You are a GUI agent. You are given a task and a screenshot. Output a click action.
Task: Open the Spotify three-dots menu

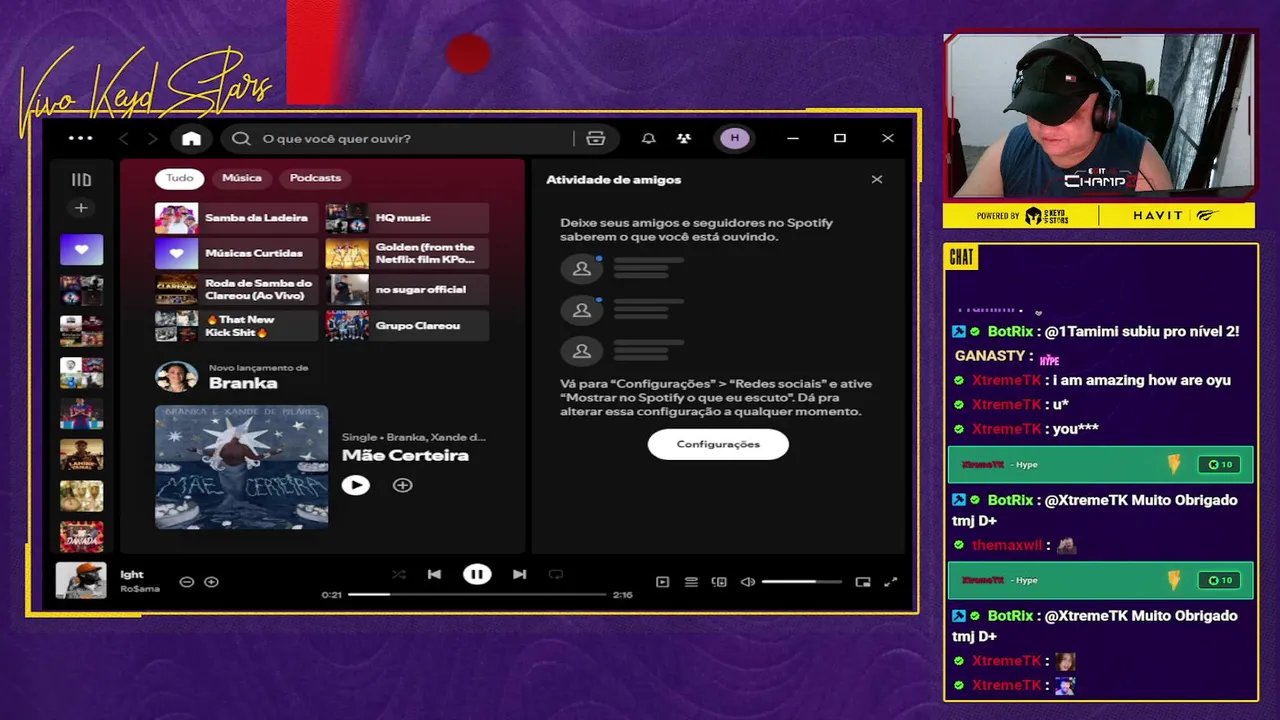(80, 138)
